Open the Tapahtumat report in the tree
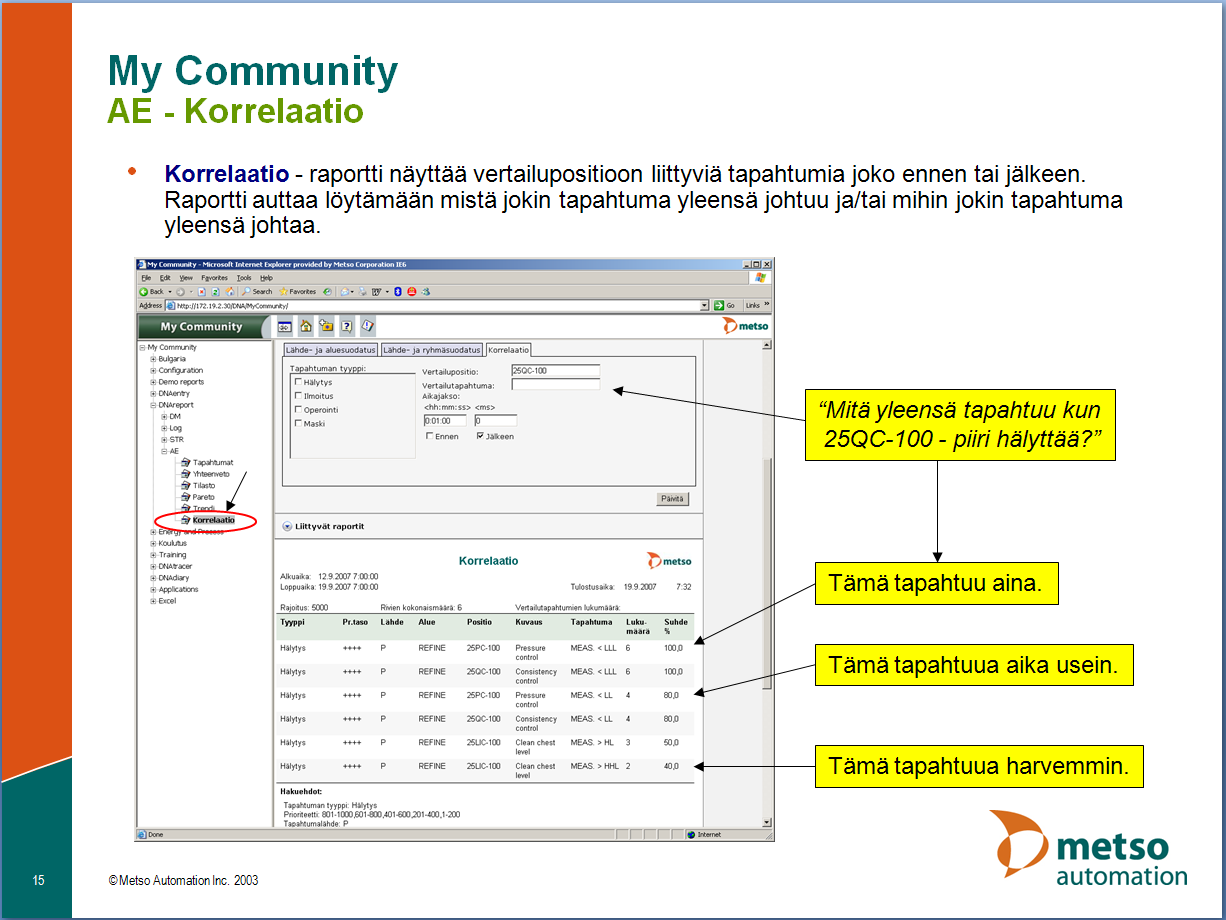This screenshot has width=1226, height=920. [213, 462]
